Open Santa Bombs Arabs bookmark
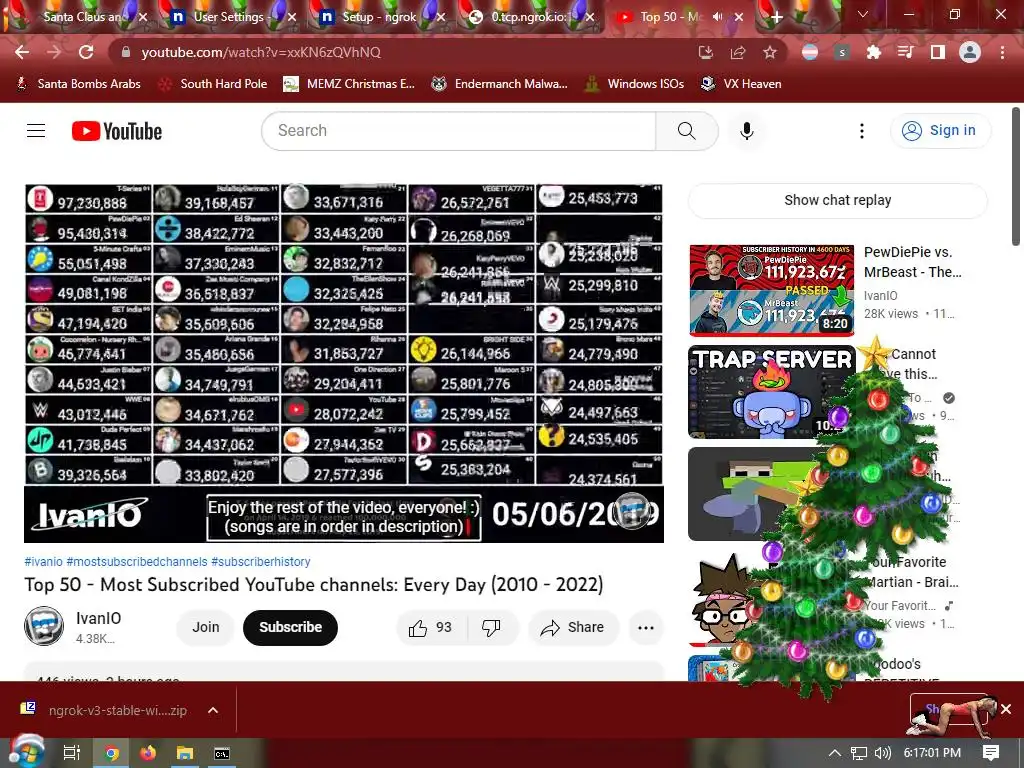 click(x=78, y=84)
